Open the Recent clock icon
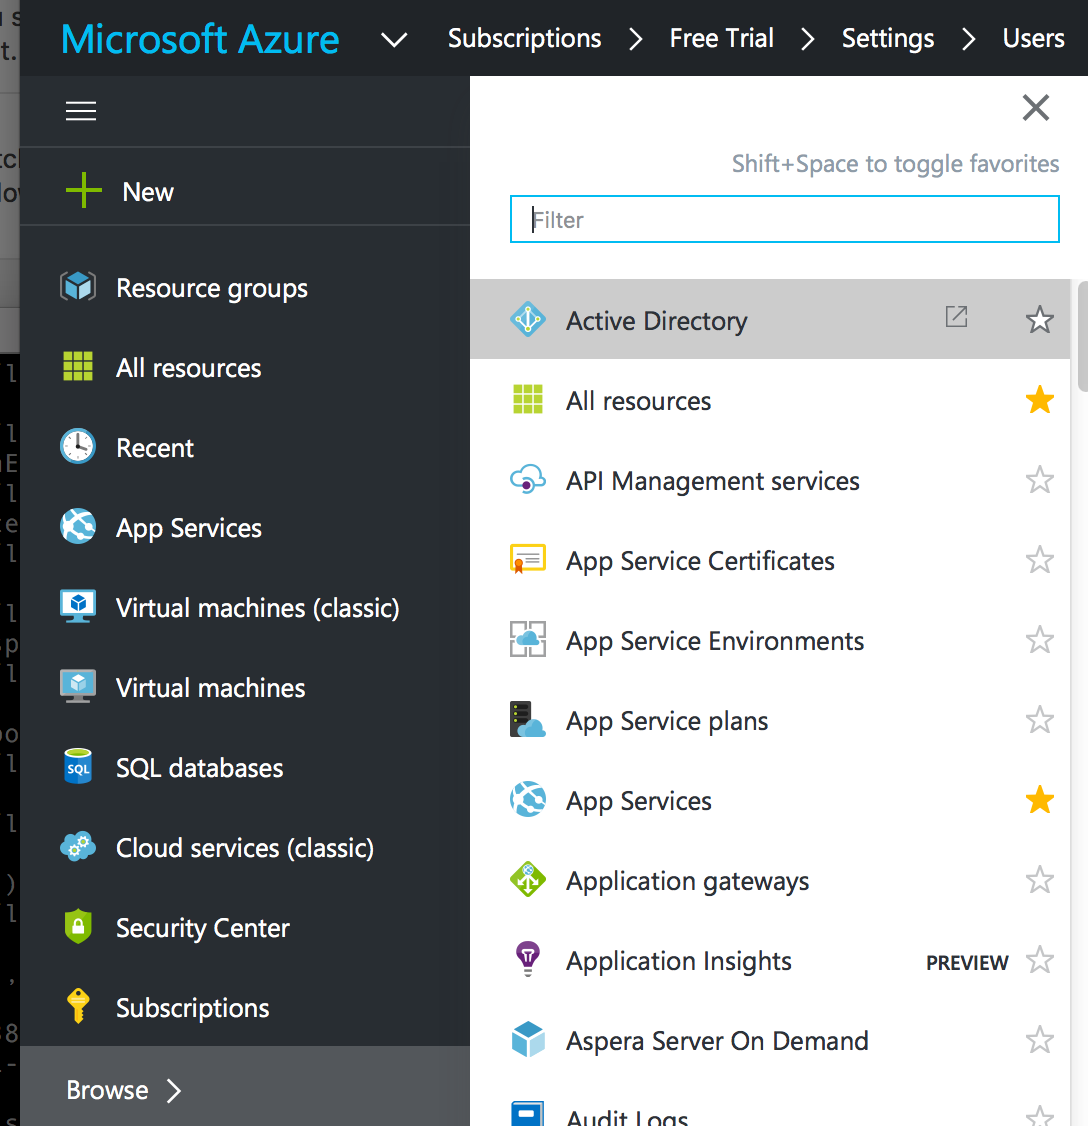The image size is (1088, 1126). pyautogui.click(x=78, y=447)
